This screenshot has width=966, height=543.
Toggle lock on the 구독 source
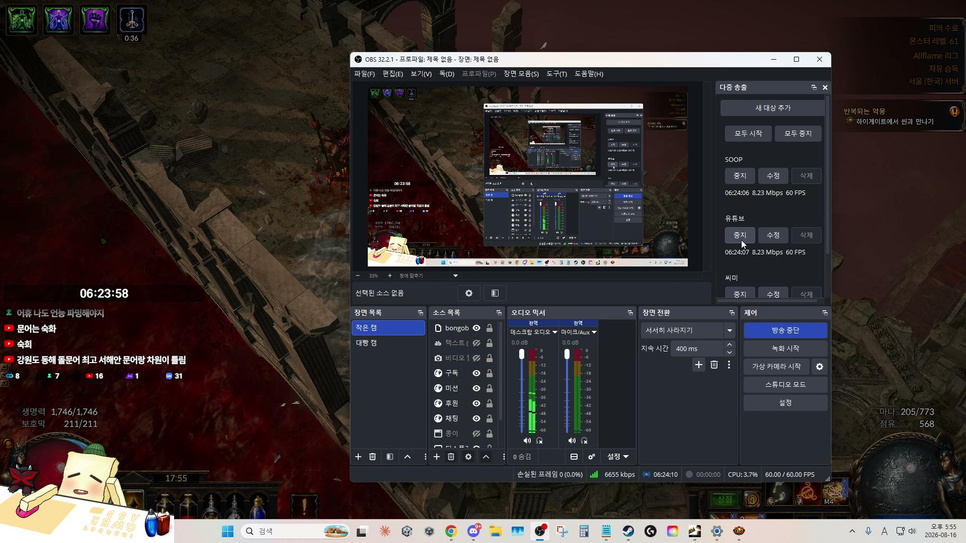(x=489, y=373)
